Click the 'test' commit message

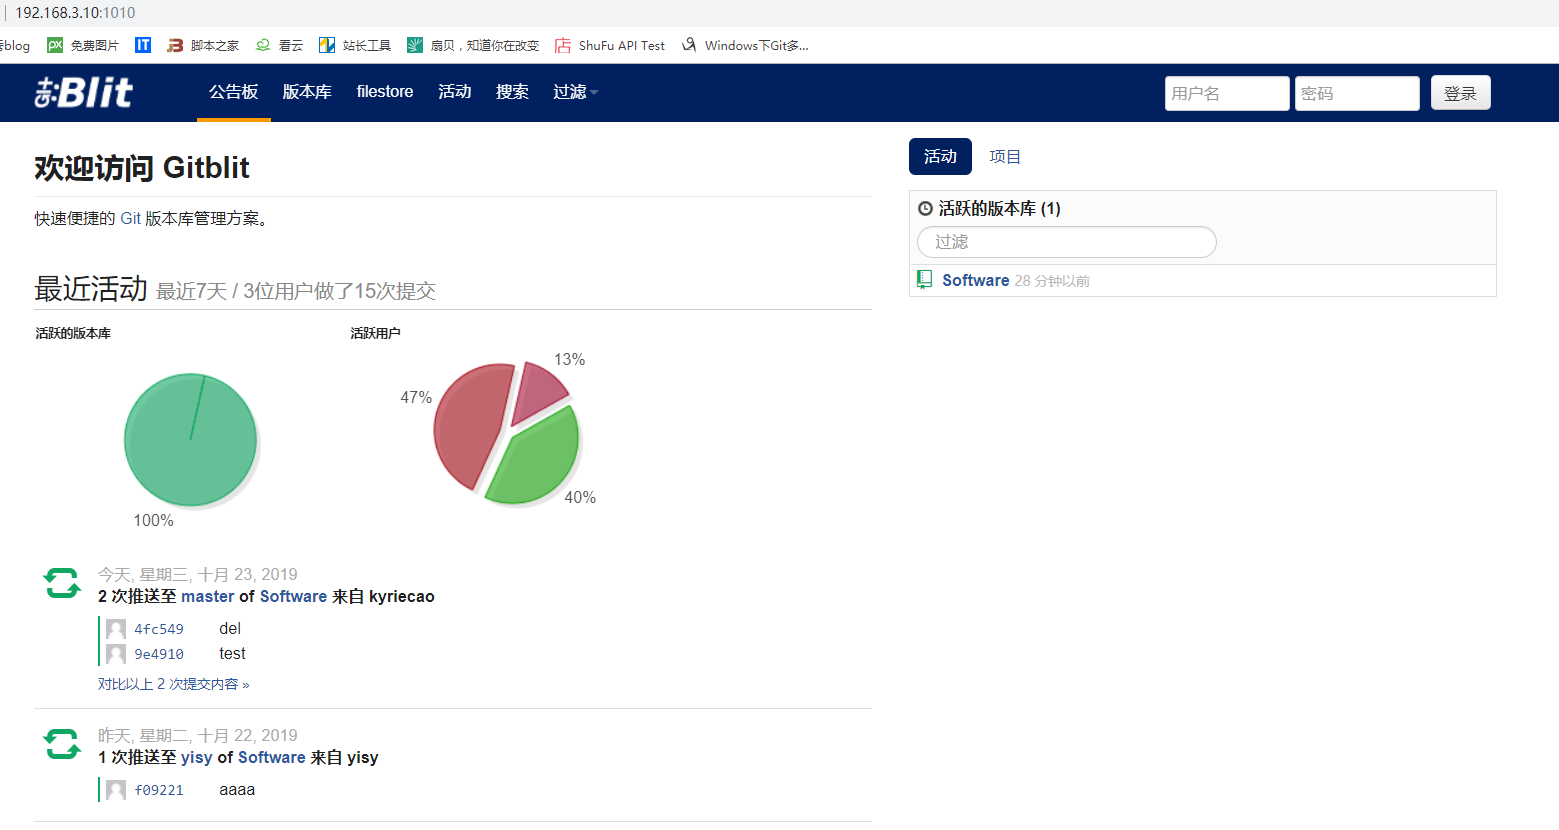[232, 653]
